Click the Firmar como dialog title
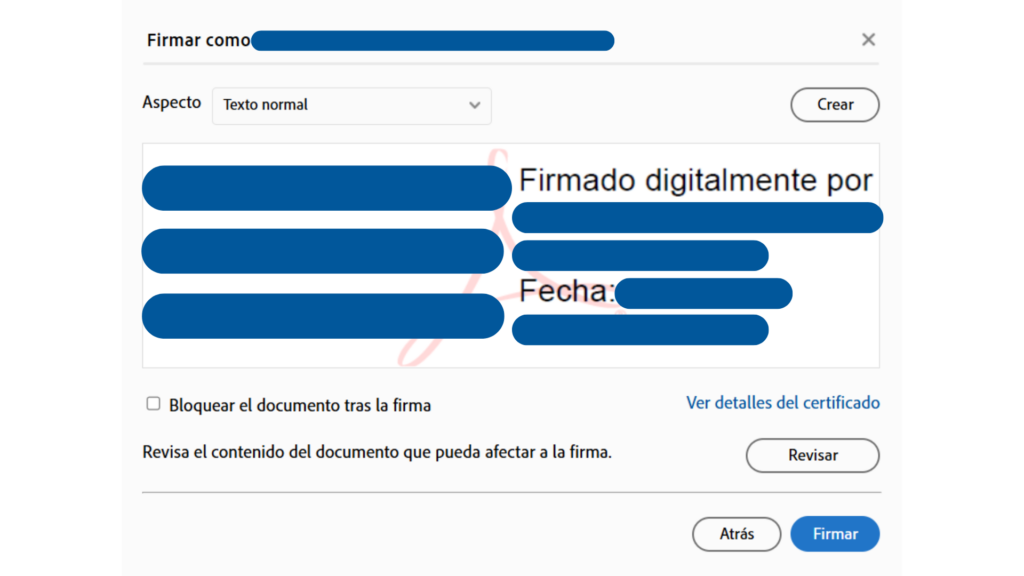The height and width of the screenshot is (576, 1024). pyautogui.click(x=198, y=40)
